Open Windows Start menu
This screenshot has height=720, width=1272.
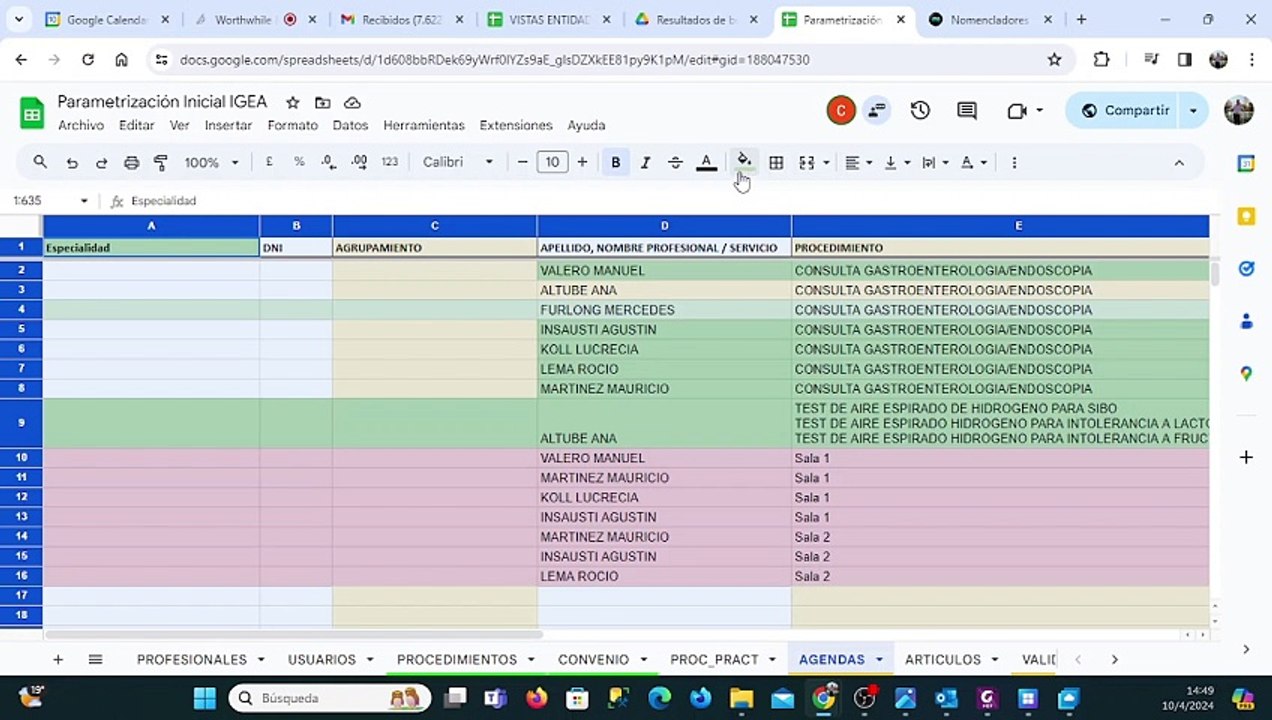(204, 698)
